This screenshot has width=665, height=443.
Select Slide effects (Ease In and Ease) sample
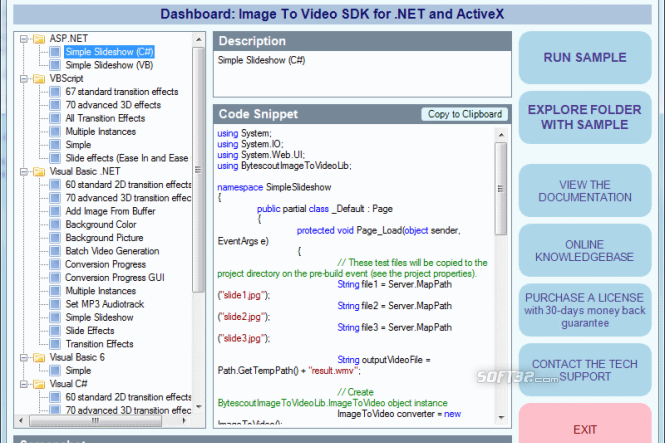127,158
